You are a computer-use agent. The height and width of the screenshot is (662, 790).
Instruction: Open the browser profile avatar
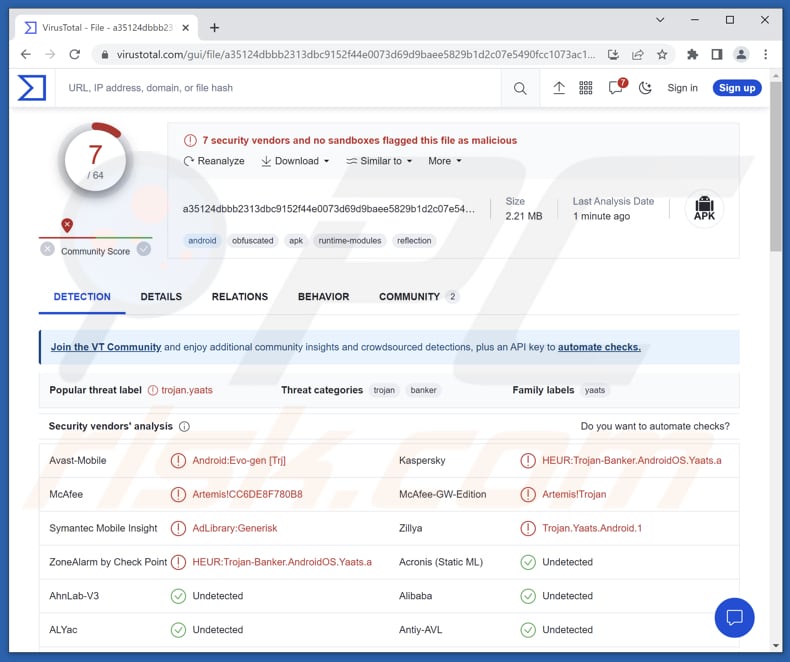tap(741, 54)
